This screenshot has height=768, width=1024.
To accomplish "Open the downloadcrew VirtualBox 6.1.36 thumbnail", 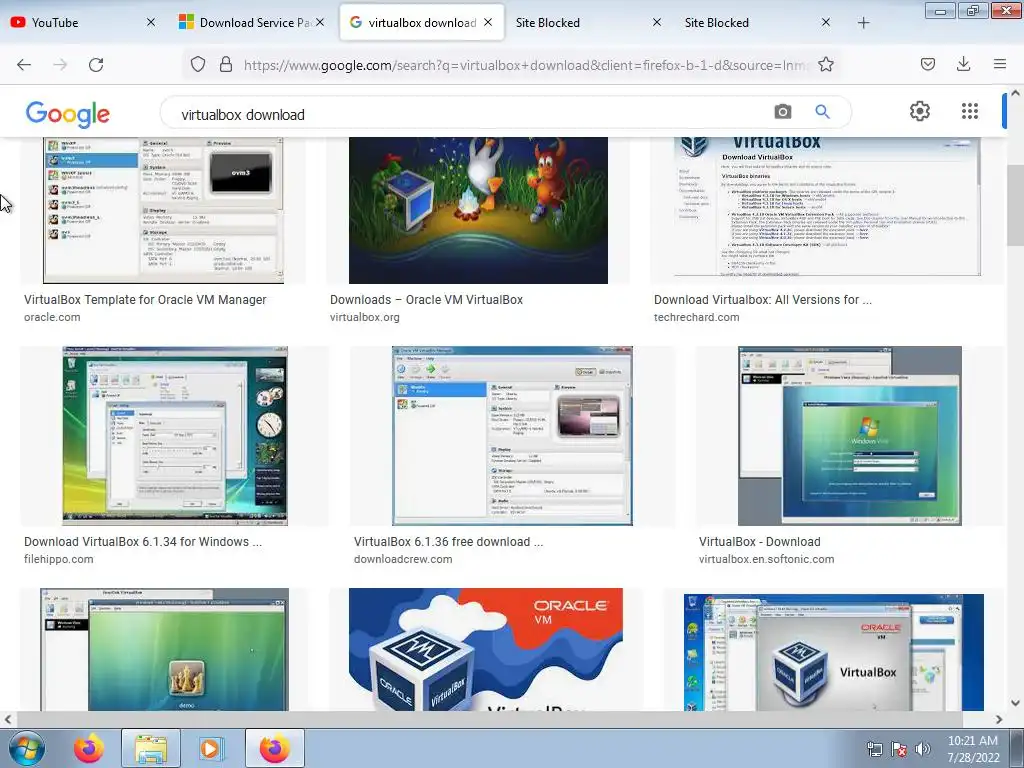I will (512, 436).
